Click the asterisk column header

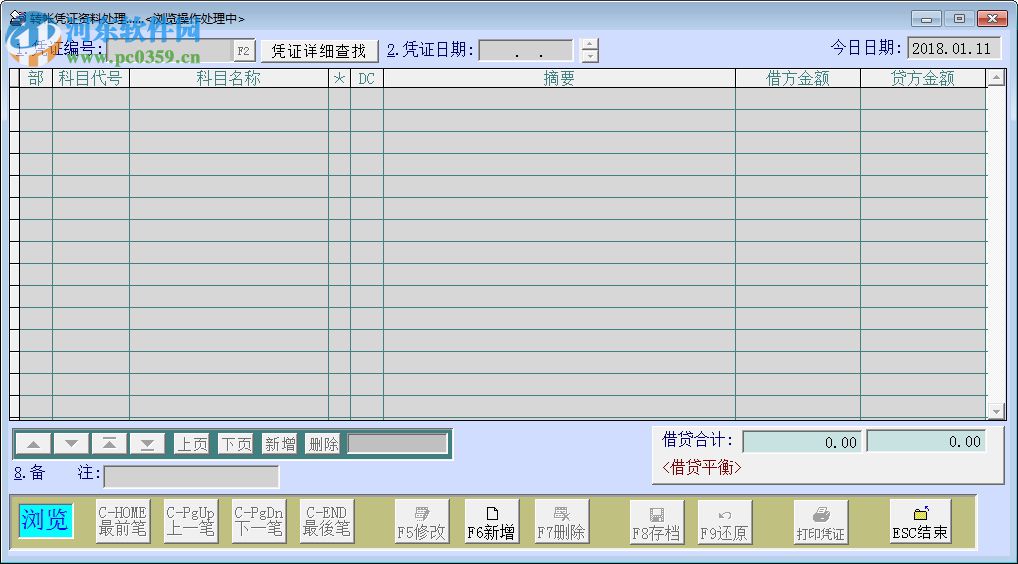340,79
